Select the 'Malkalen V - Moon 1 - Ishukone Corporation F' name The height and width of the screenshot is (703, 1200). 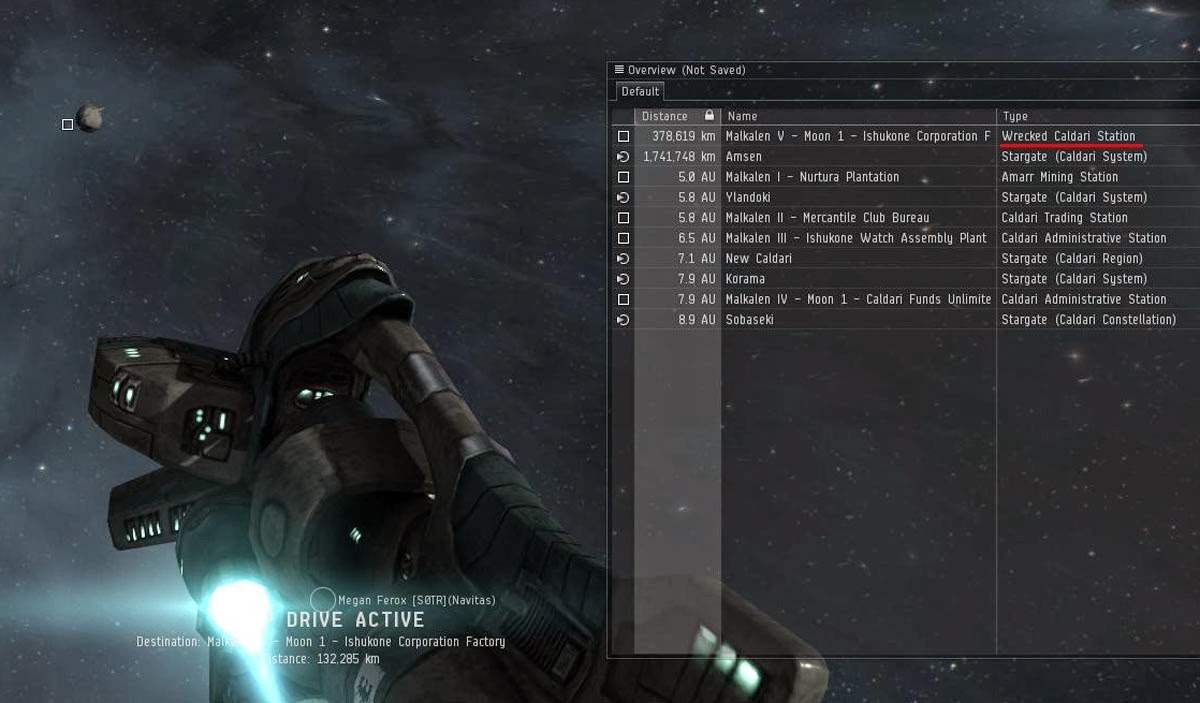tap(858, 136)
